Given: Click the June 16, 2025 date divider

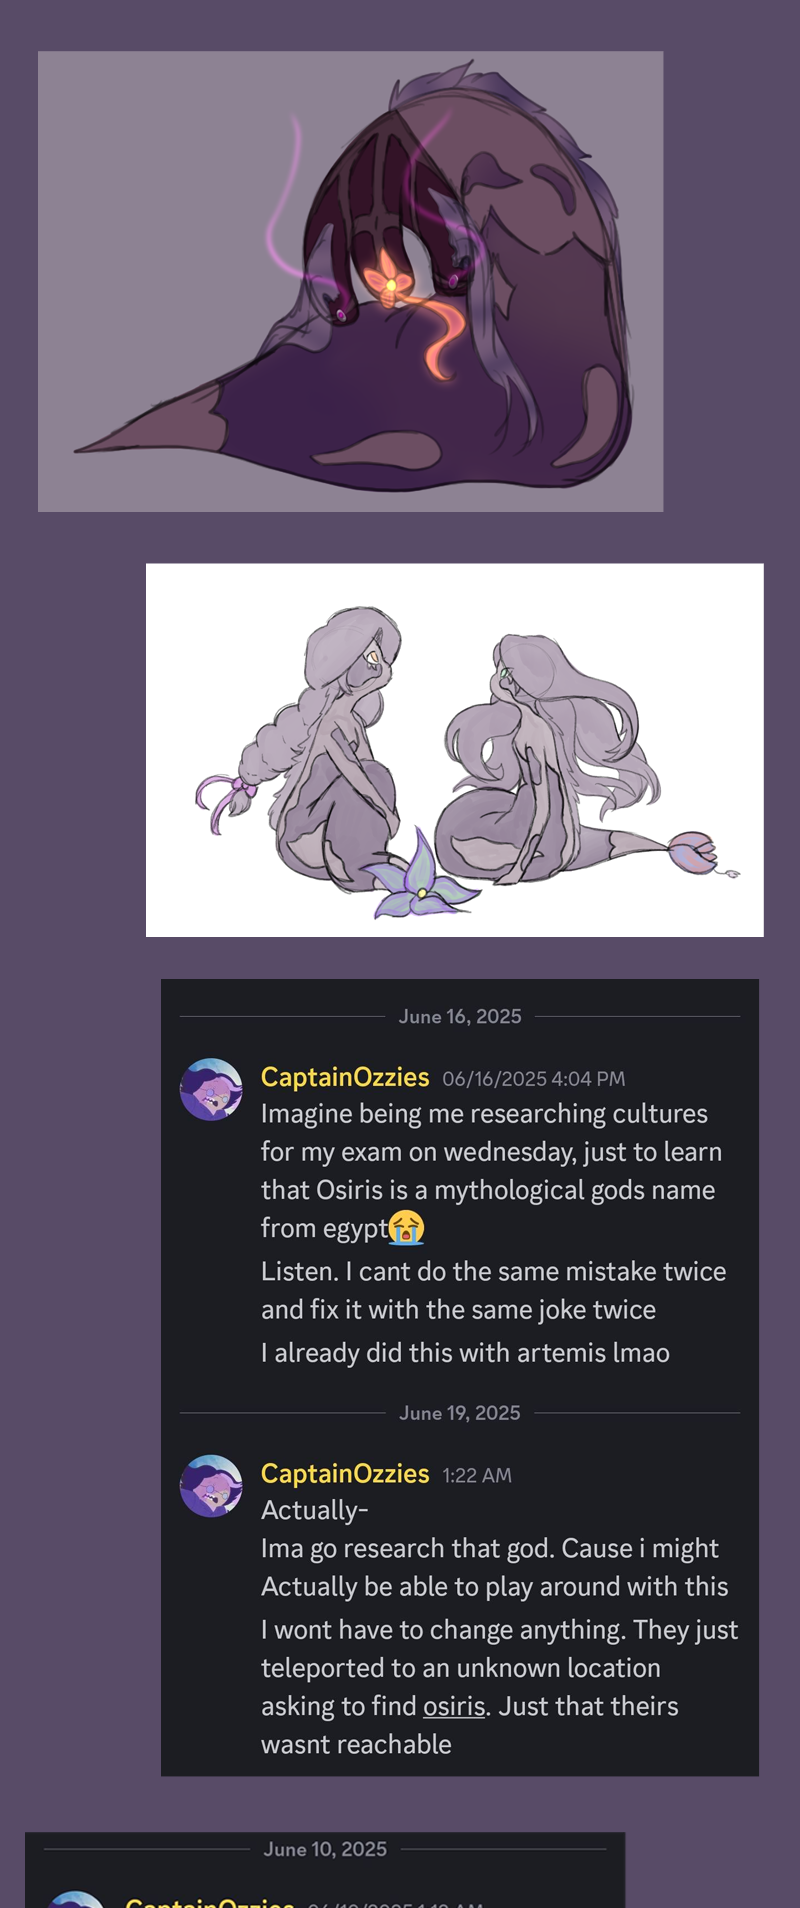Looking at the screenshot, I should [460, 1017].
